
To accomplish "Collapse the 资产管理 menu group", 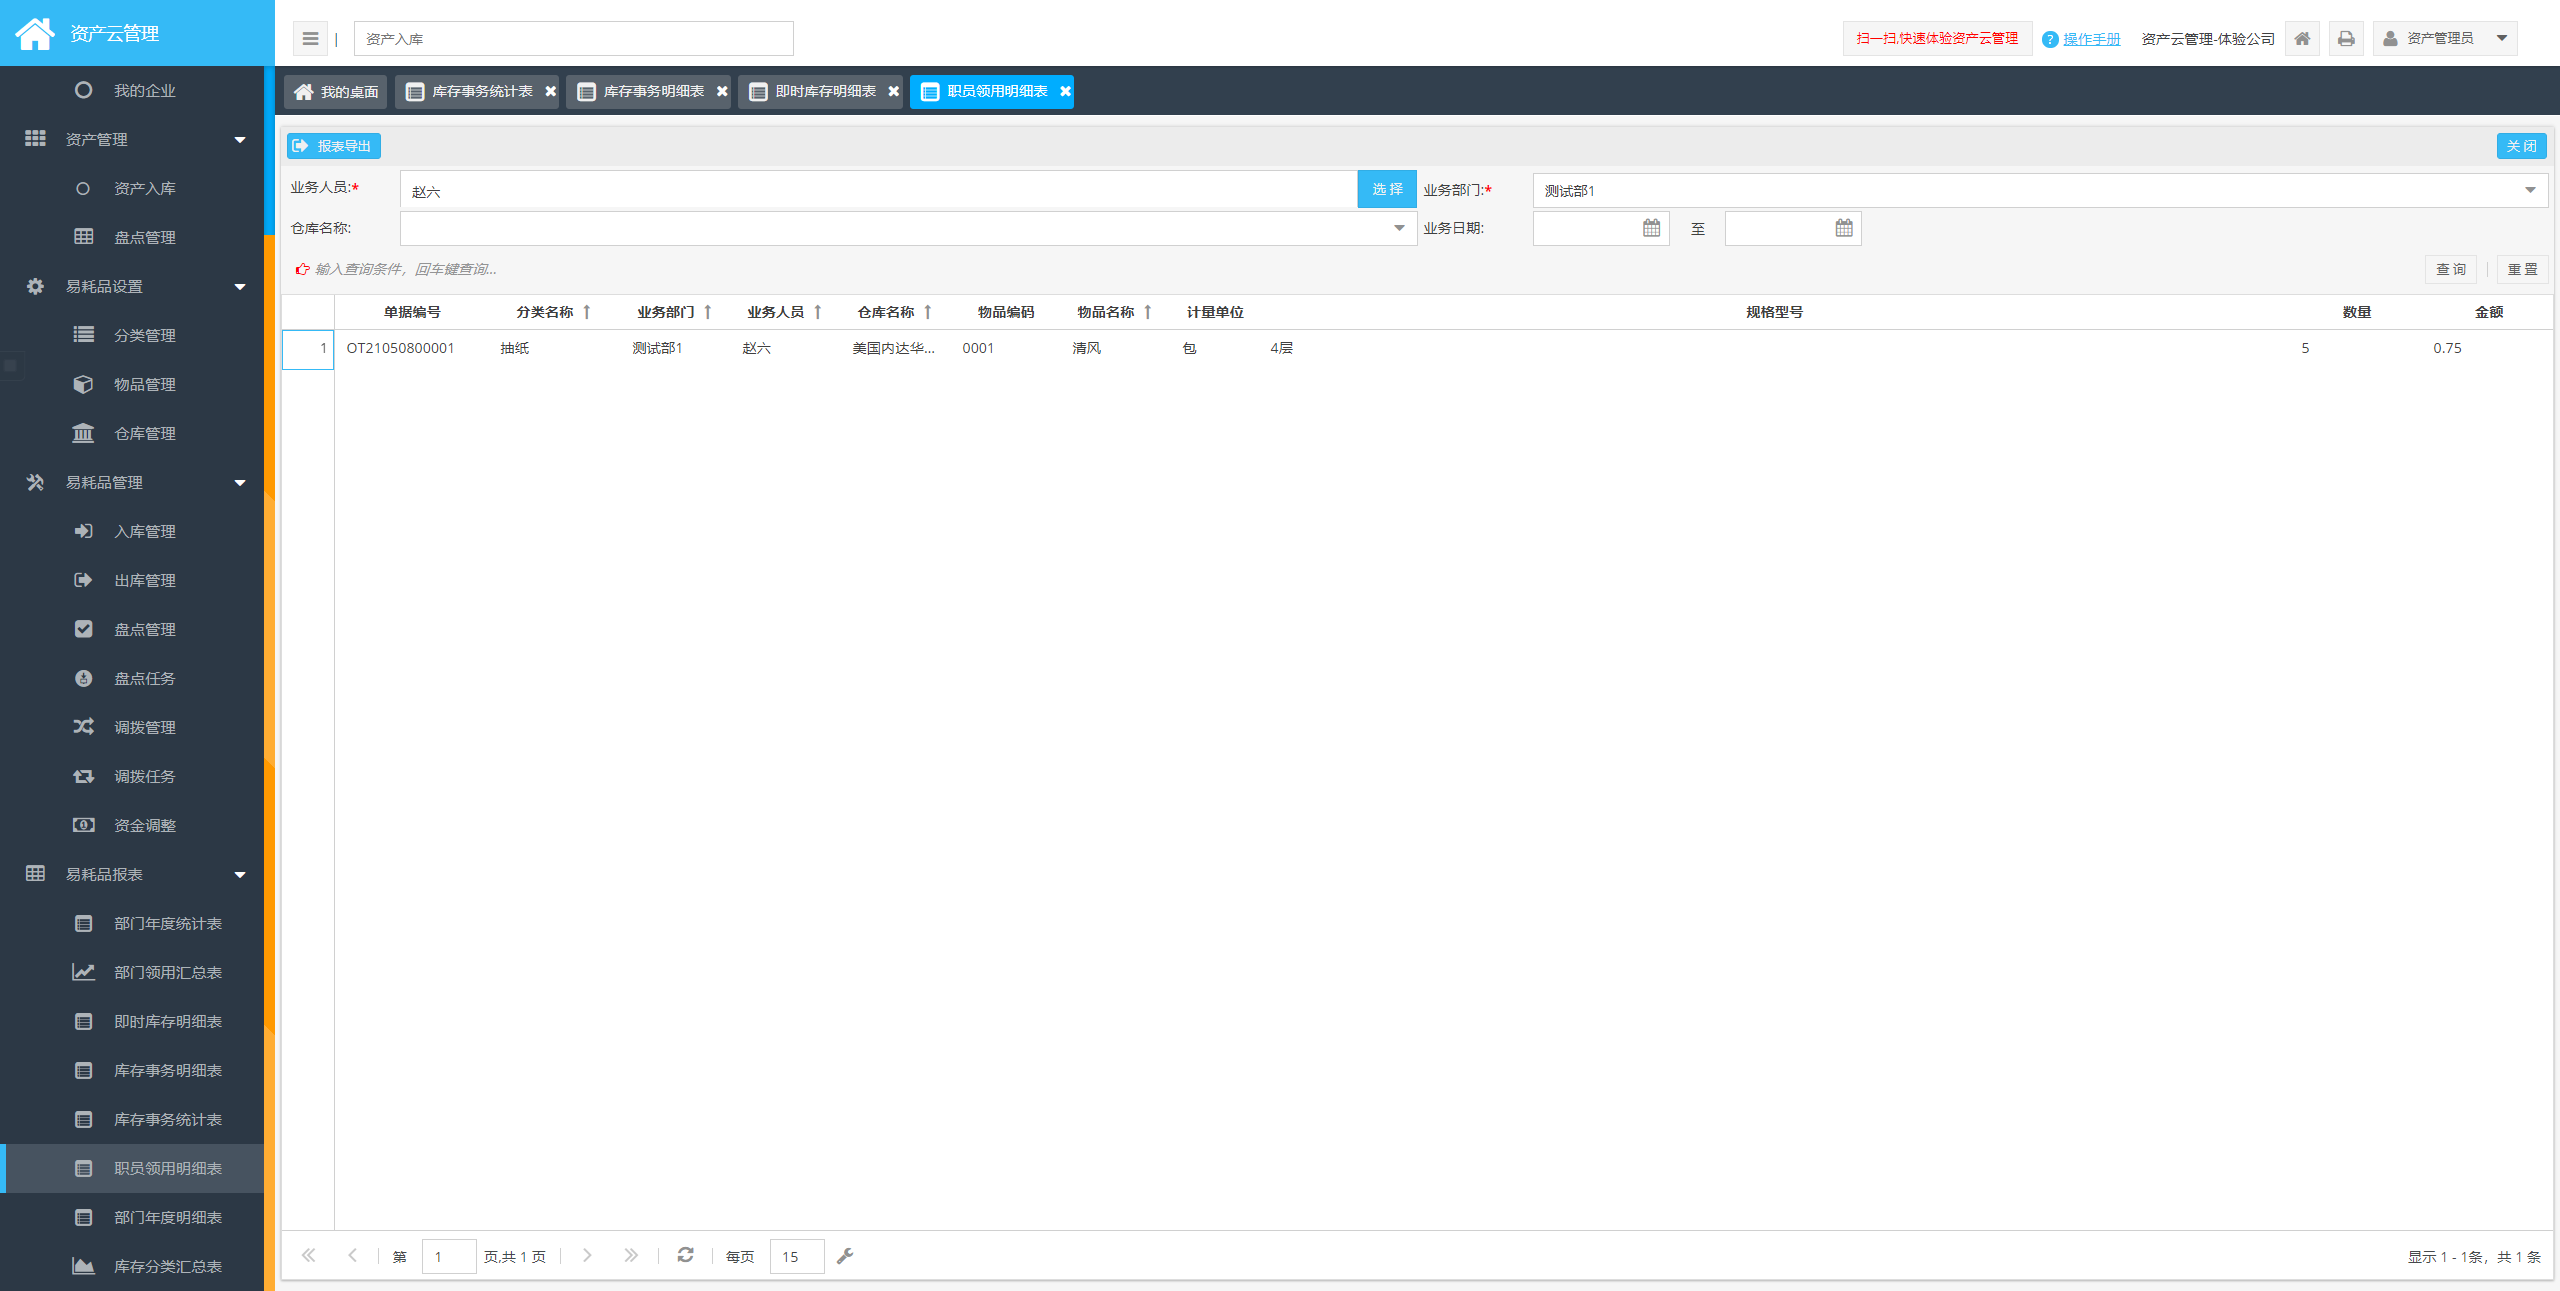I will point(132,139).
